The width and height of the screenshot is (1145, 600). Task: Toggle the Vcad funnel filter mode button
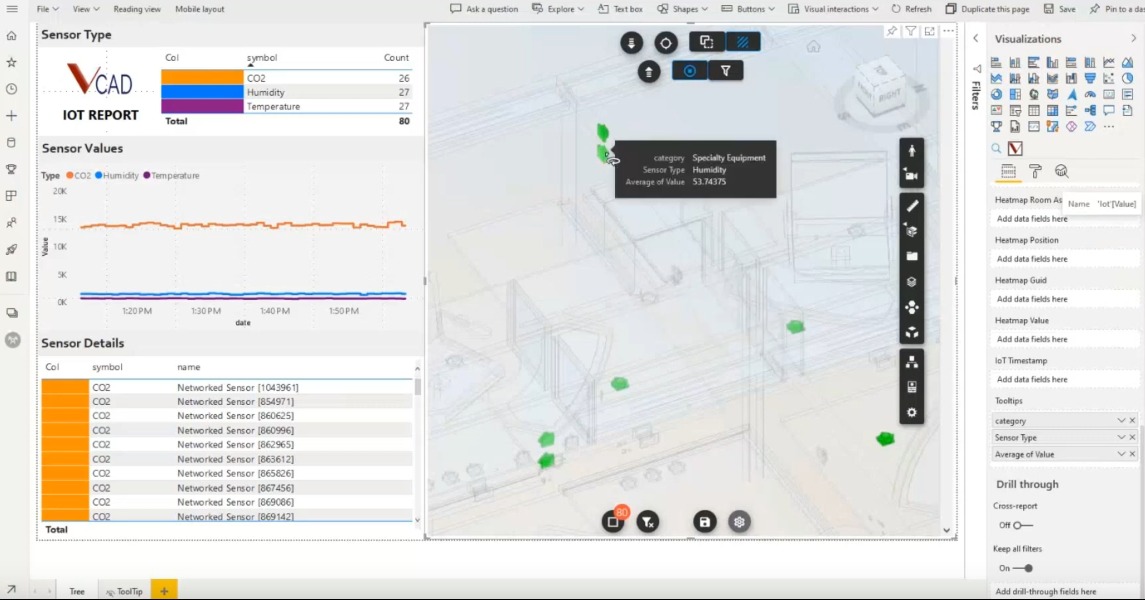pos(725,71)
